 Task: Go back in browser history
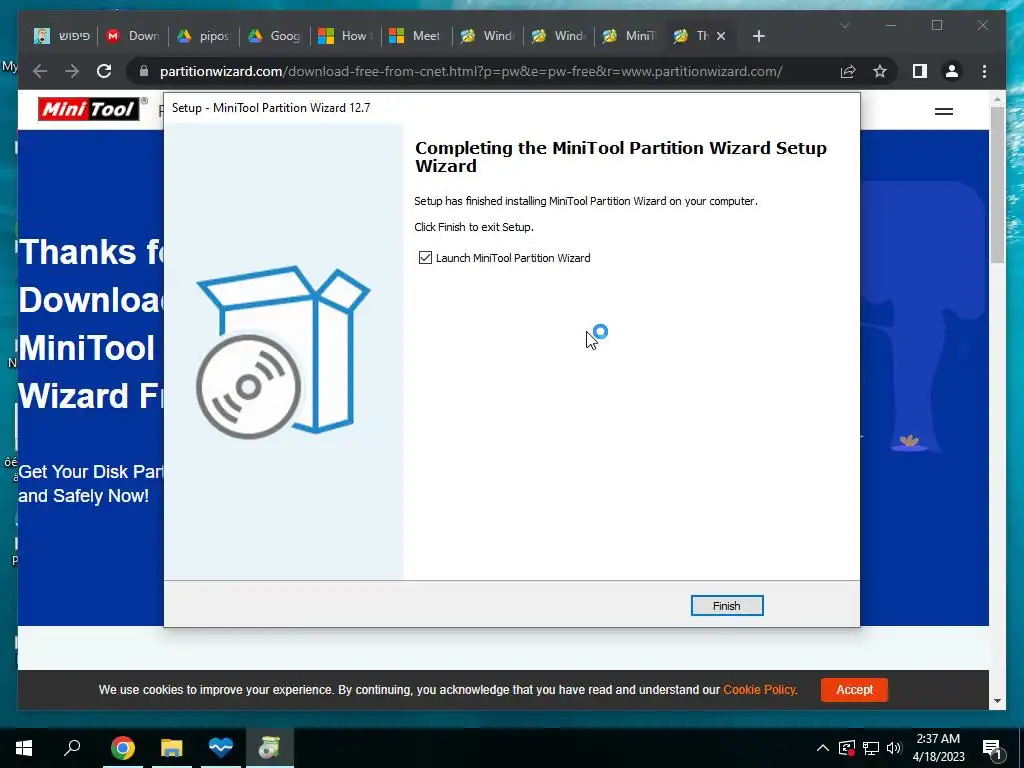(x=40, y=71)
